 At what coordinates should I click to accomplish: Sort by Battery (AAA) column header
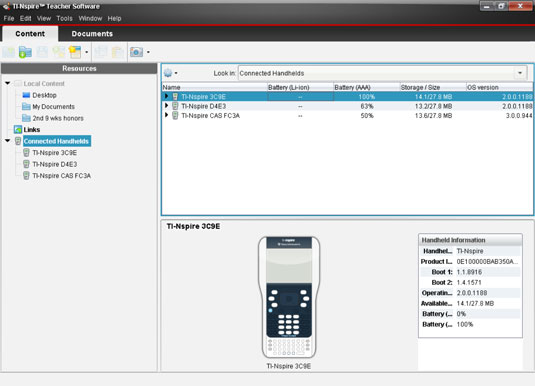point(366,87)
